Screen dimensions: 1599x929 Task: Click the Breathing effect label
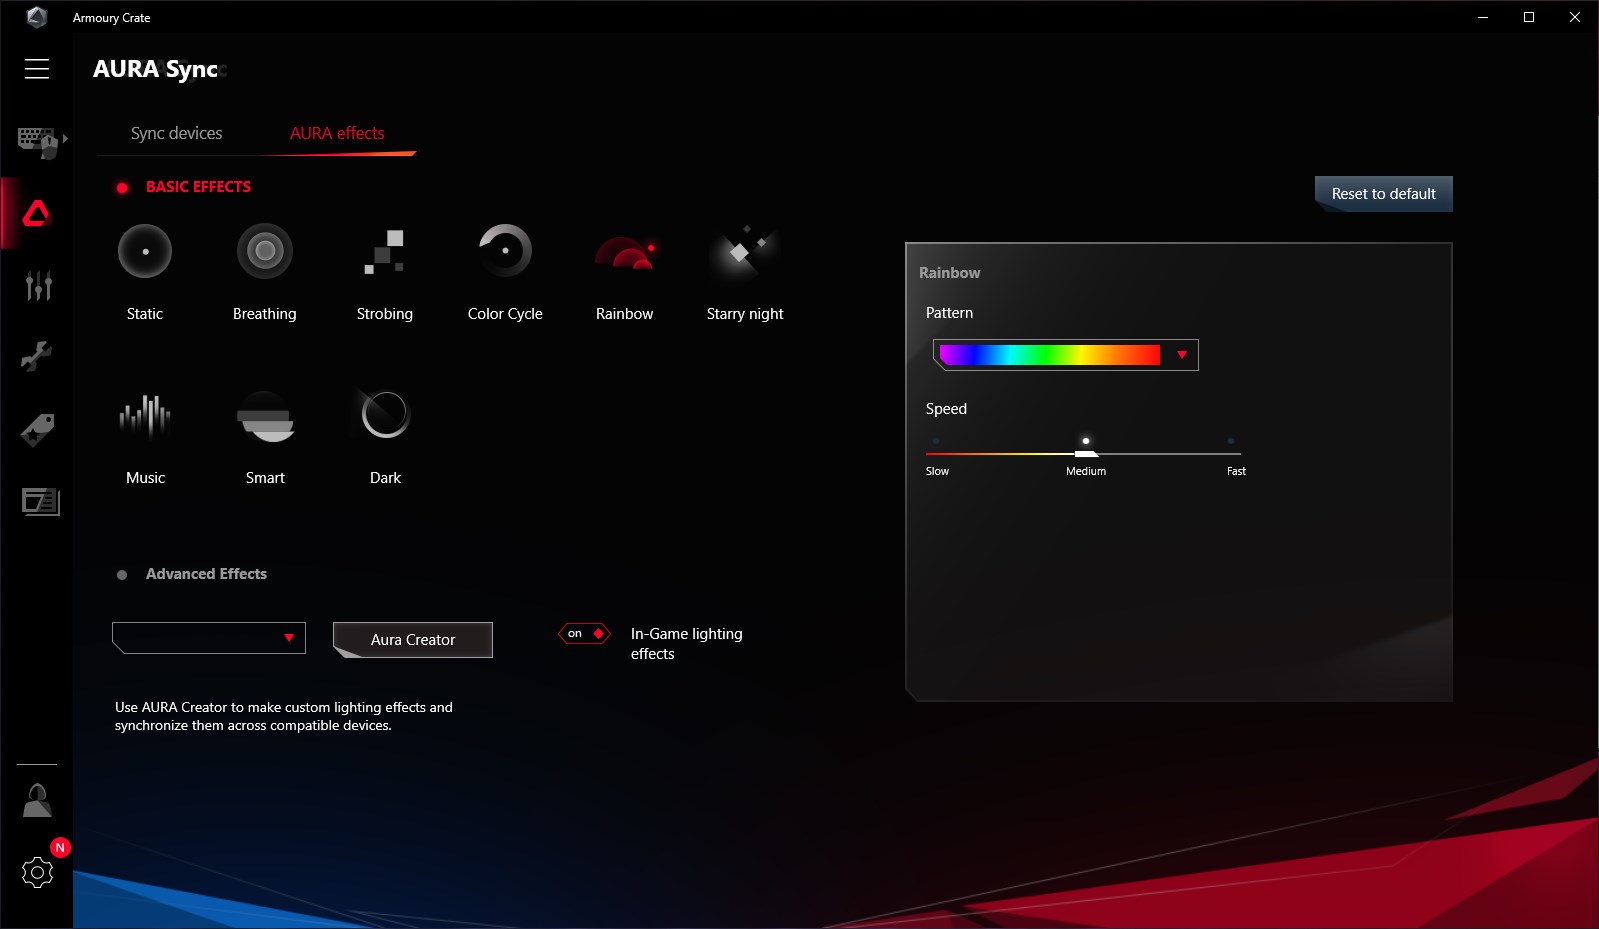(x=265, y=314)
